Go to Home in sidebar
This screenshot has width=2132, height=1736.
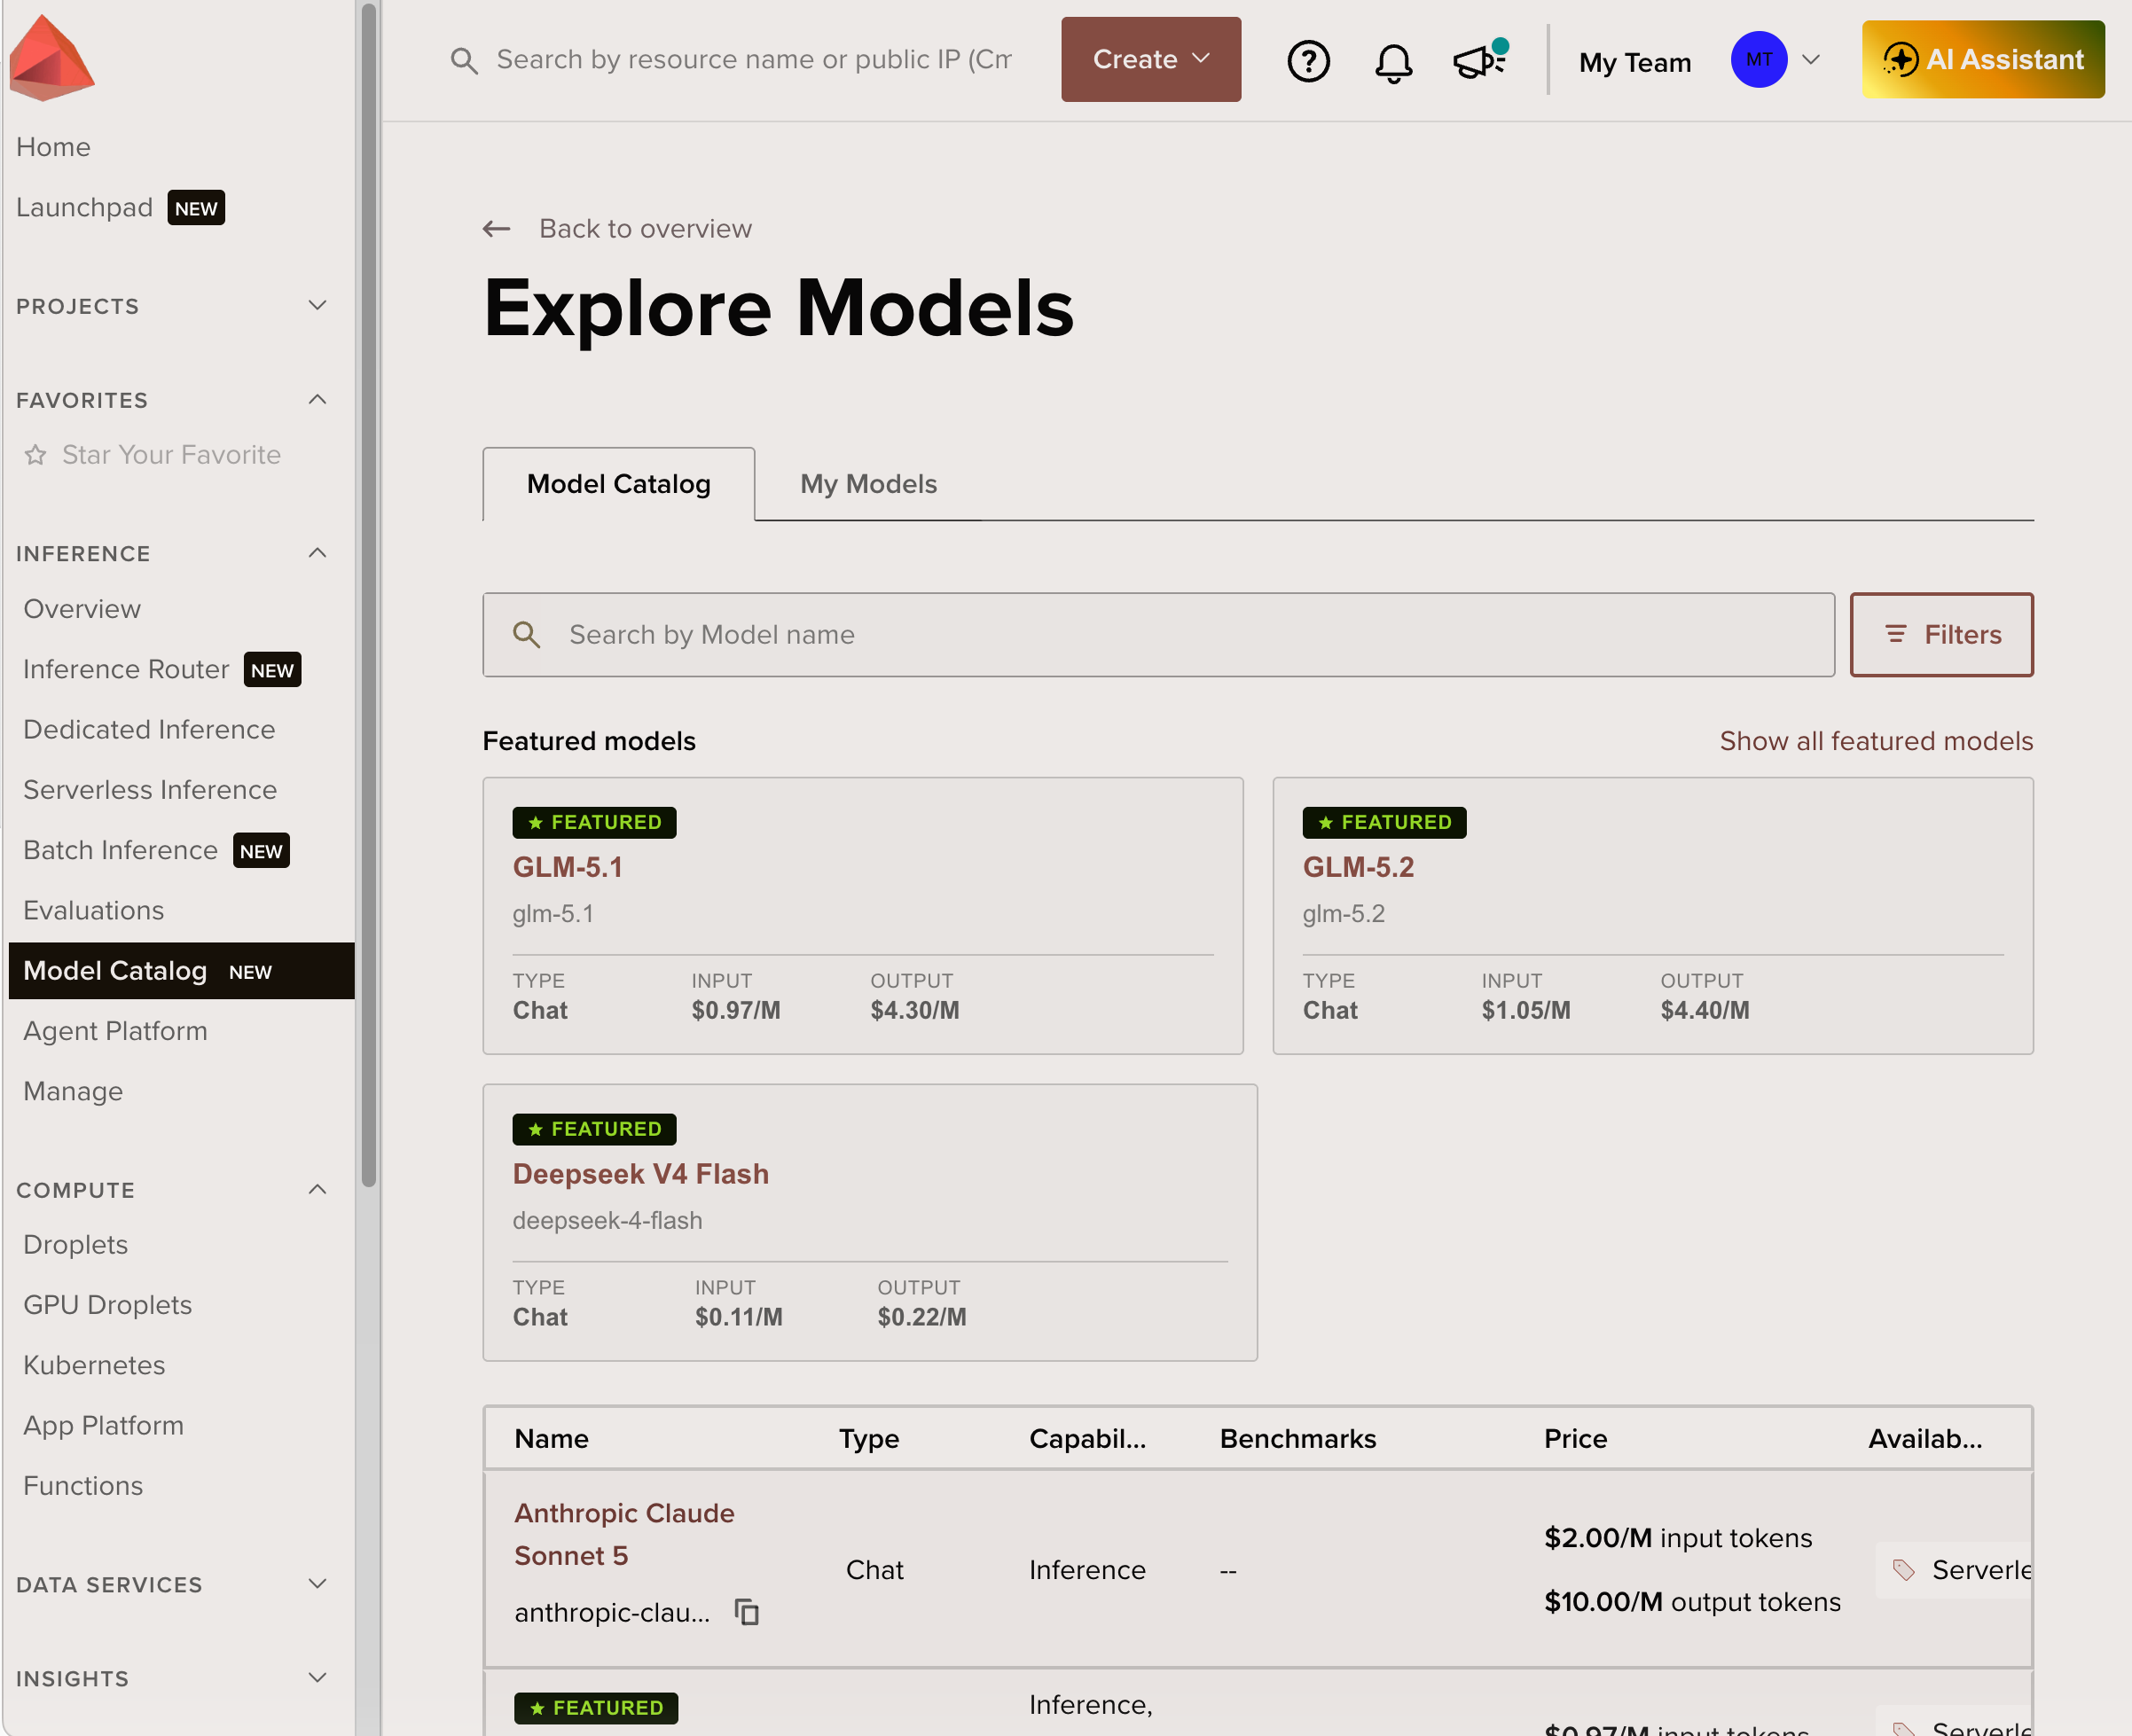(53, 147)
